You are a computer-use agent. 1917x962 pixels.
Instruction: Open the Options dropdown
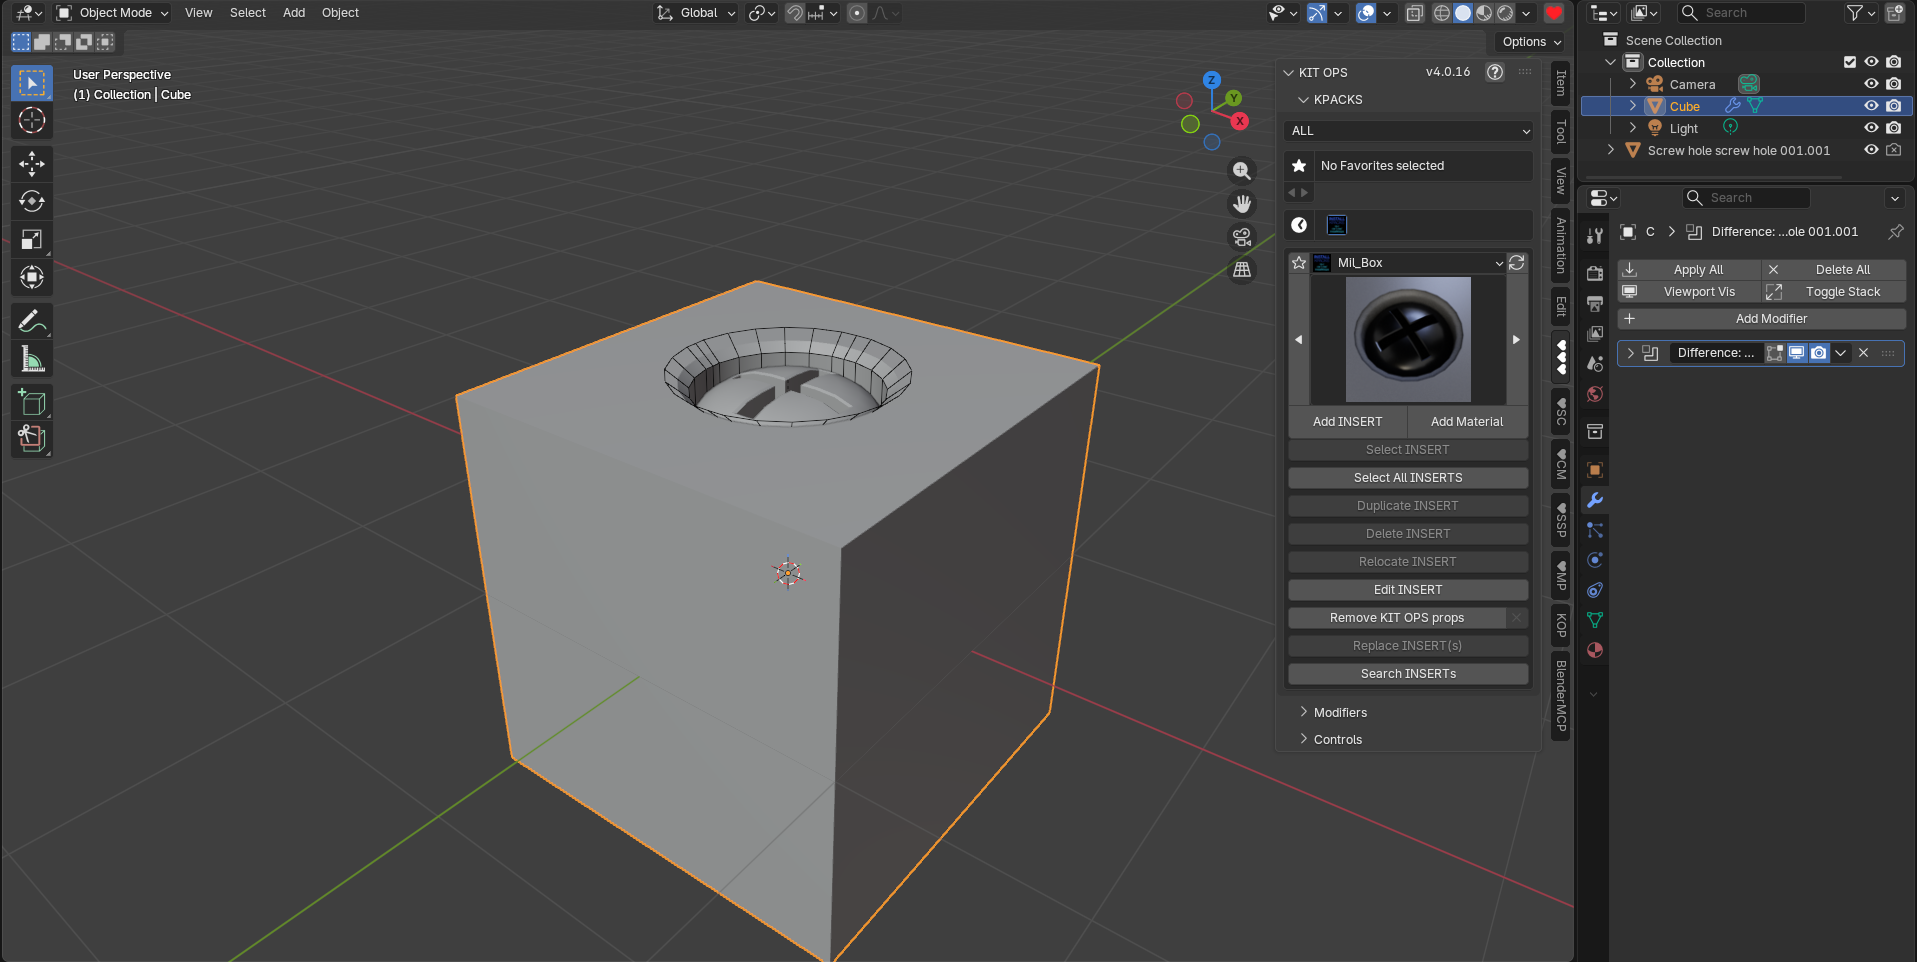1531,42
